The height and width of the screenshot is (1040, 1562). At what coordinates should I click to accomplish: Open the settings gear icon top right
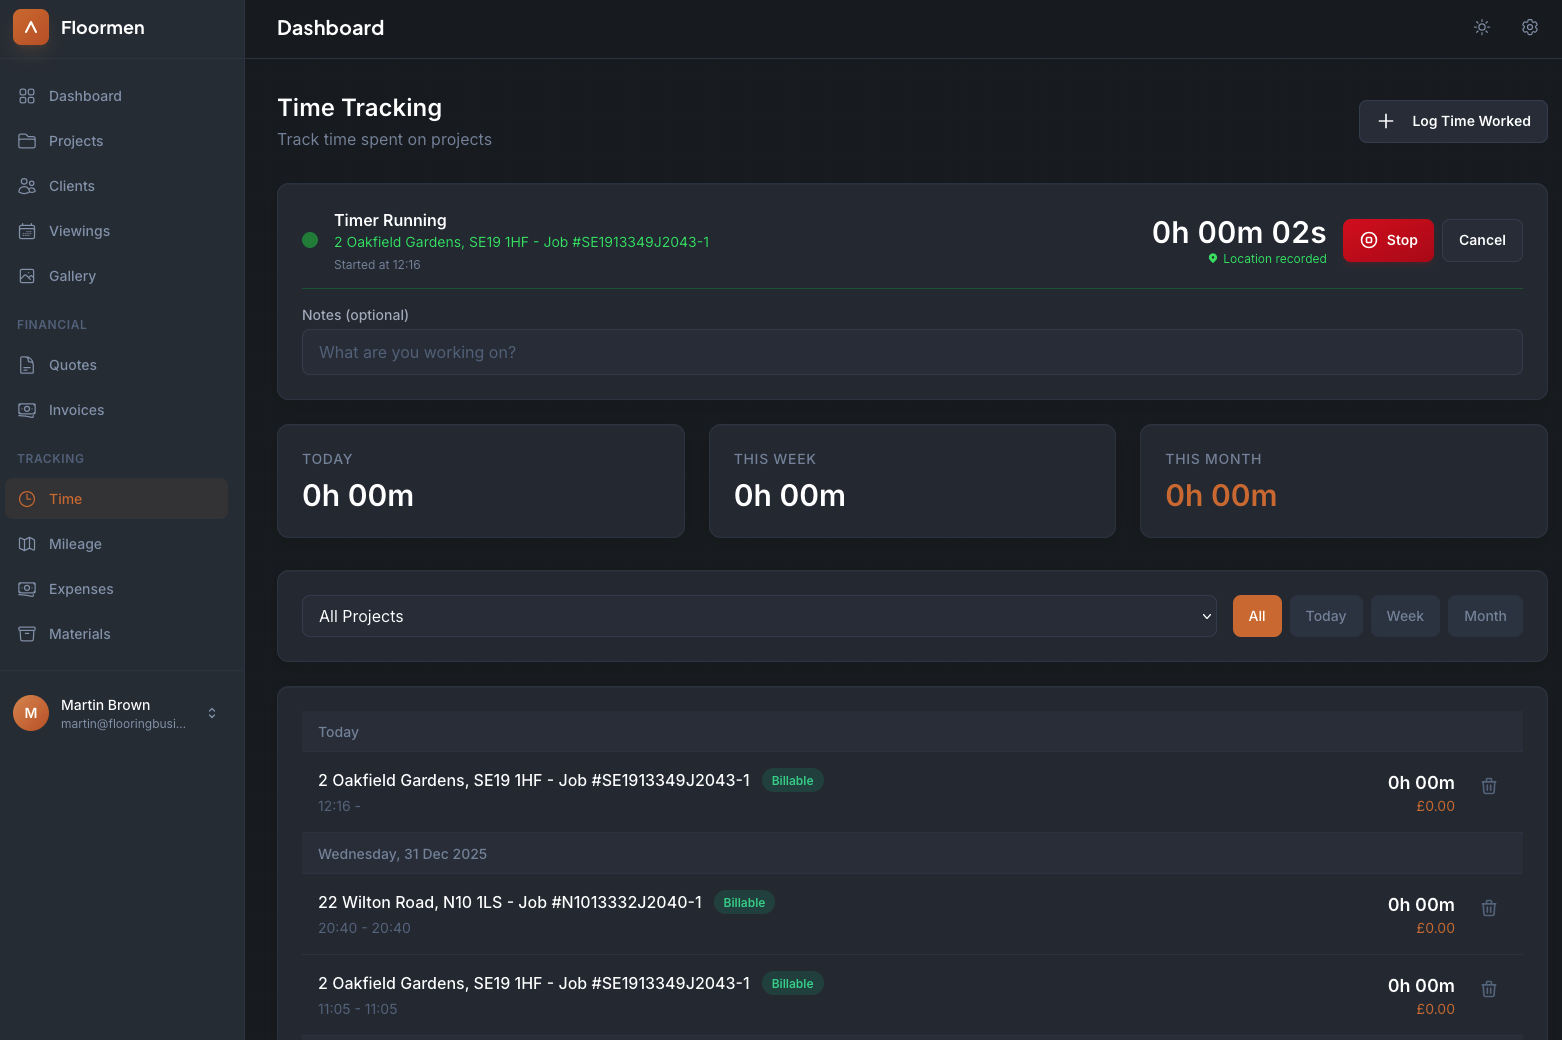pos(1529,27)
